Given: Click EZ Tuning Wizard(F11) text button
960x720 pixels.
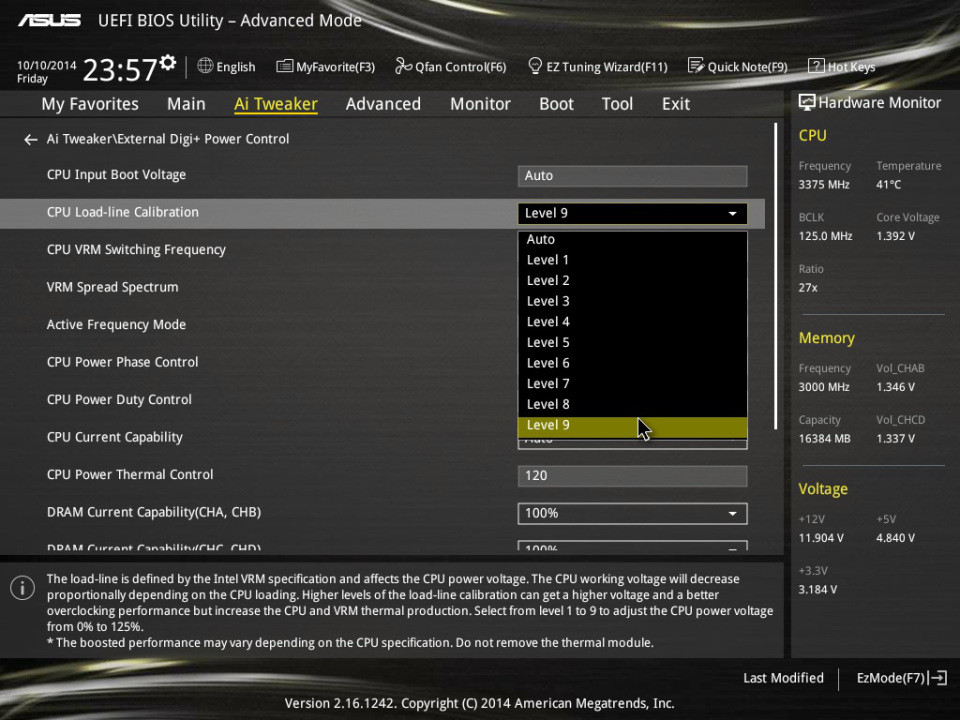Looking at the screenshot, I should click(x=607, y=67).
